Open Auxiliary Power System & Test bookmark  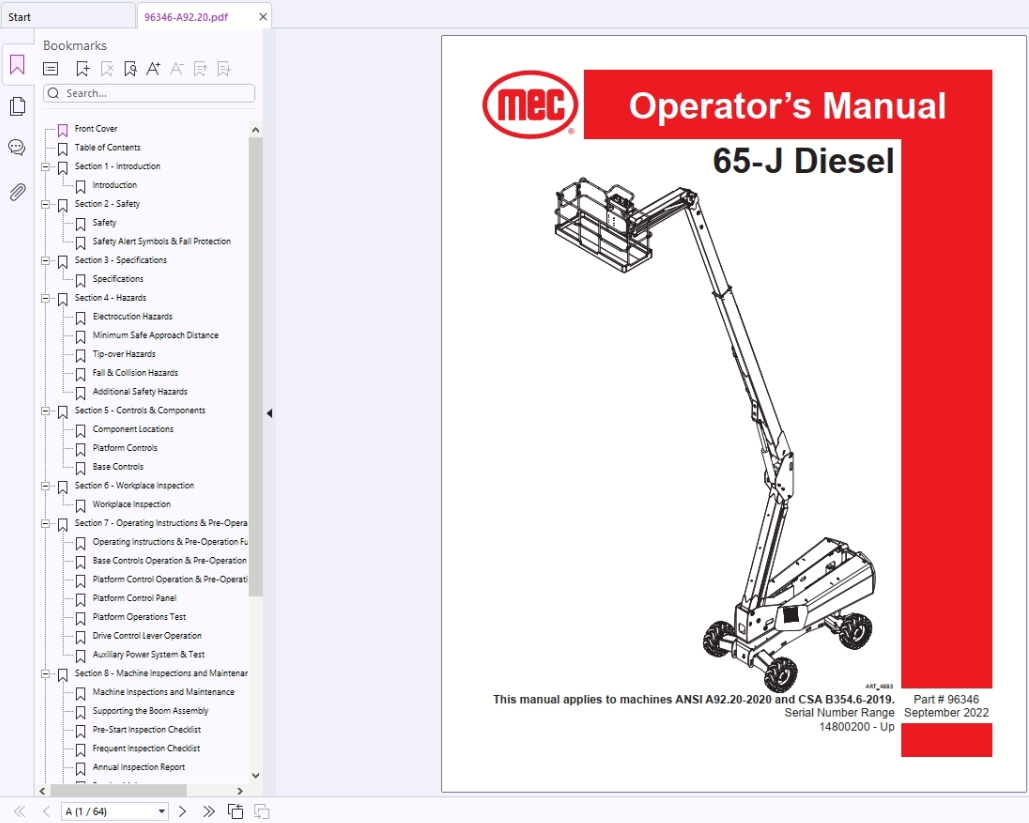[x=148, y=655]
